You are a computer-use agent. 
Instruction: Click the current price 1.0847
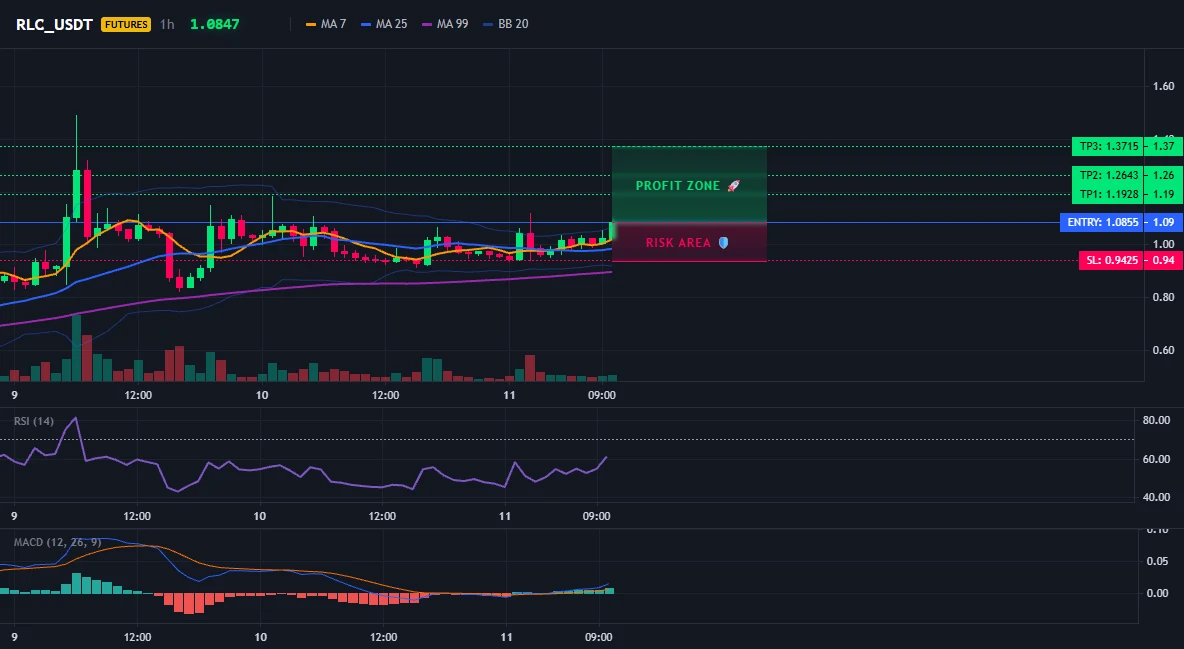click(x=214, y=24)
